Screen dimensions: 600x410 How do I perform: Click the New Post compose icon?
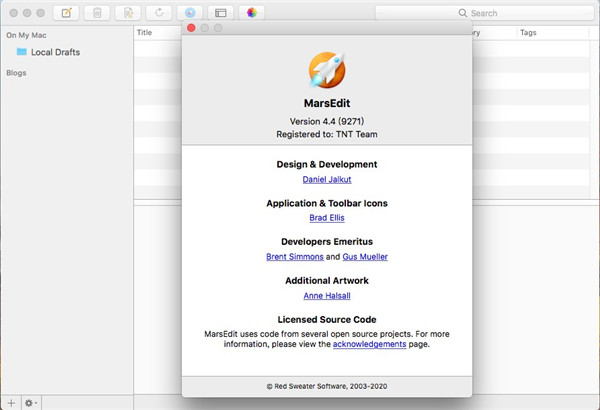coord(66,13)
